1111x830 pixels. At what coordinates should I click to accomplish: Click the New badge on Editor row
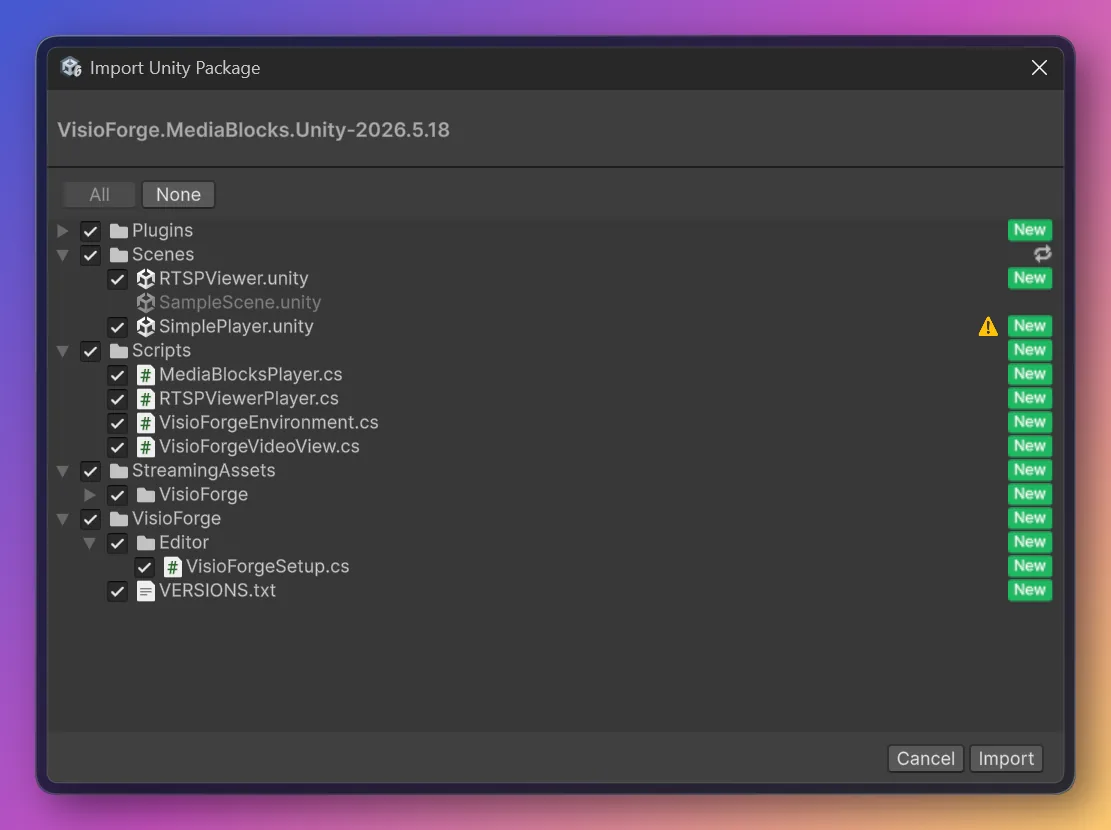click(1030, 542)
